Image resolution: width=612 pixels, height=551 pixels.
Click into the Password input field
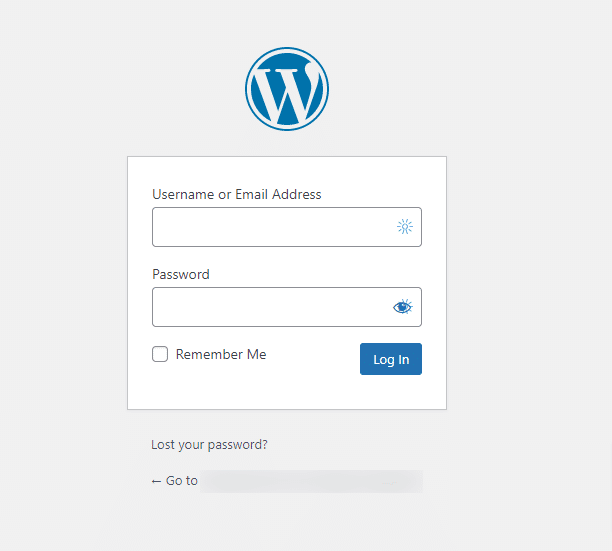[270, 307]
